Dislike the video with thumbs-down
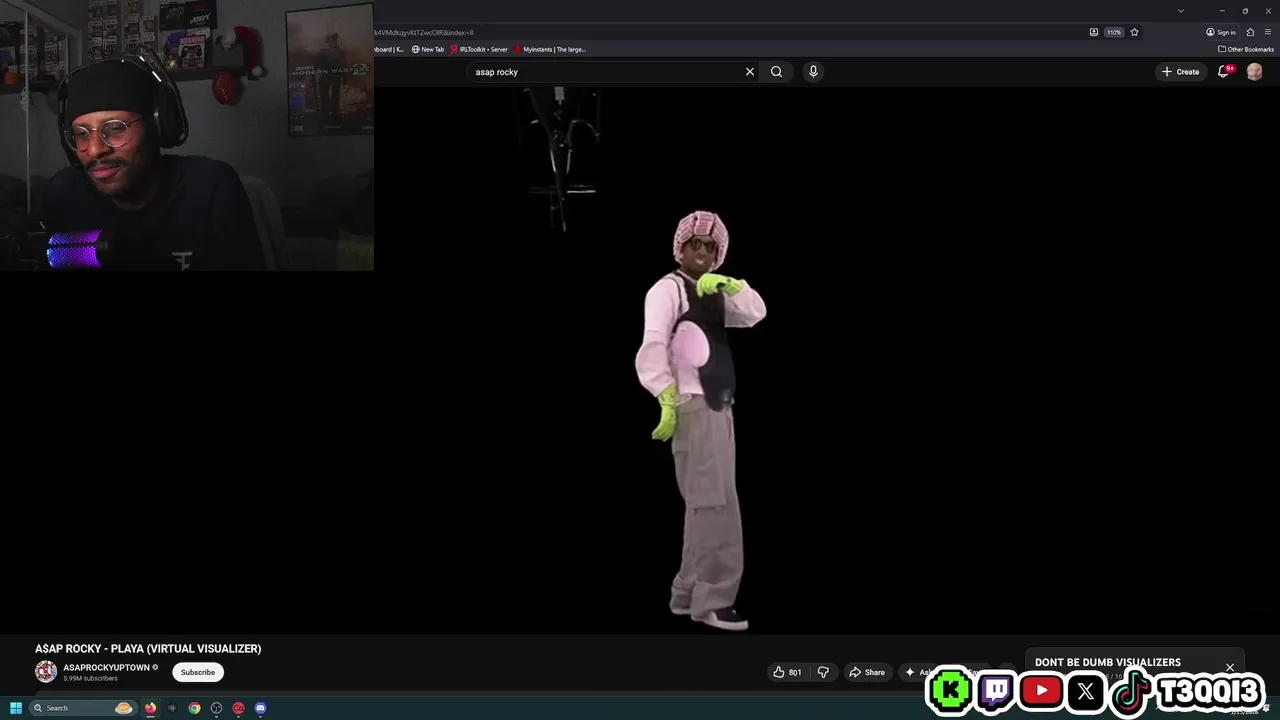Screen dimensions: 1280x720 (x=823, y=672)
